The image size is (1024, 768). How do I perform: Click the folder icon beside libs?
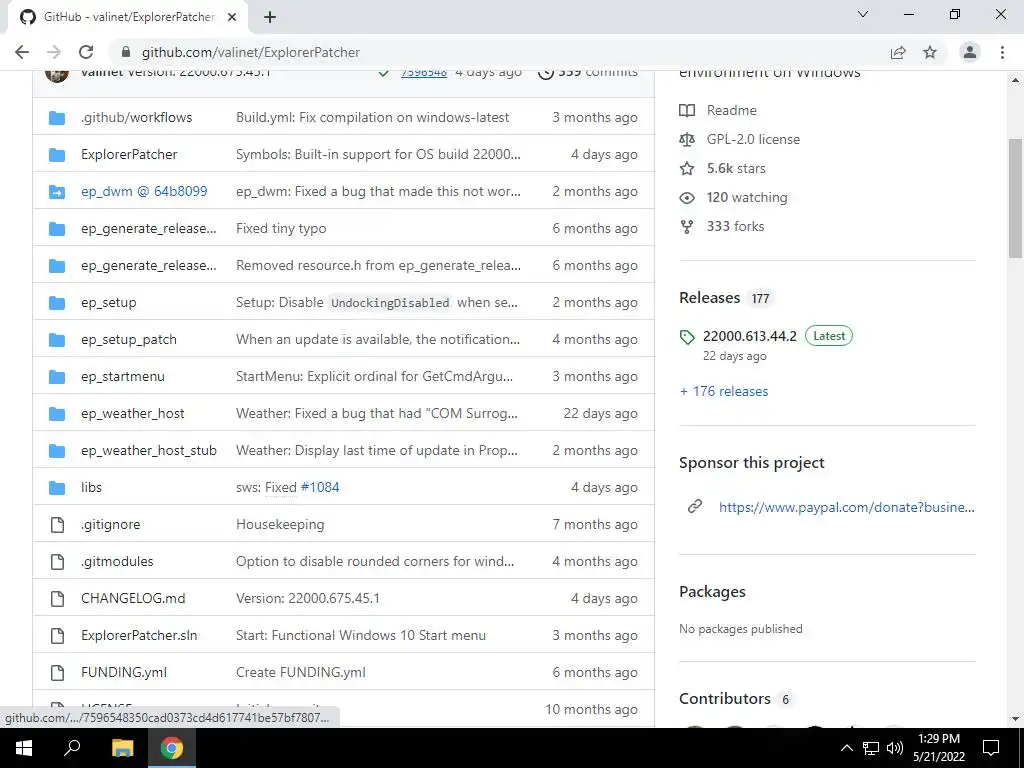tap(57, 488)
